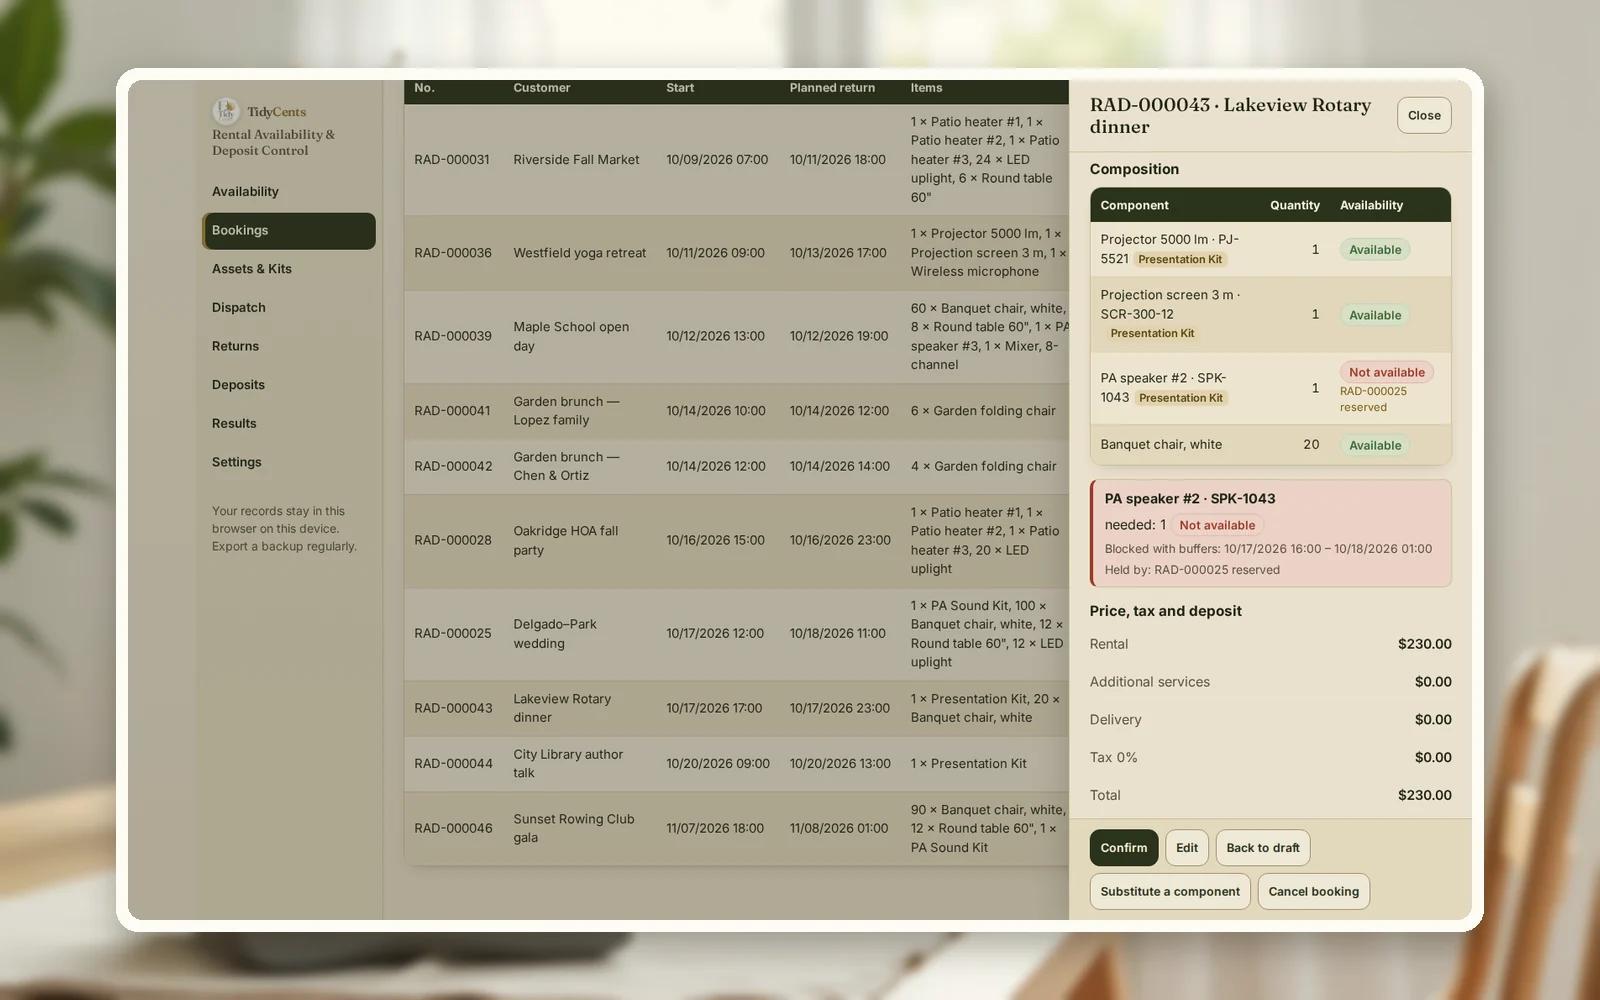Open the Deposits page
The image size is (1600, 1000).
pyautogui.click(x=289, y=385)
